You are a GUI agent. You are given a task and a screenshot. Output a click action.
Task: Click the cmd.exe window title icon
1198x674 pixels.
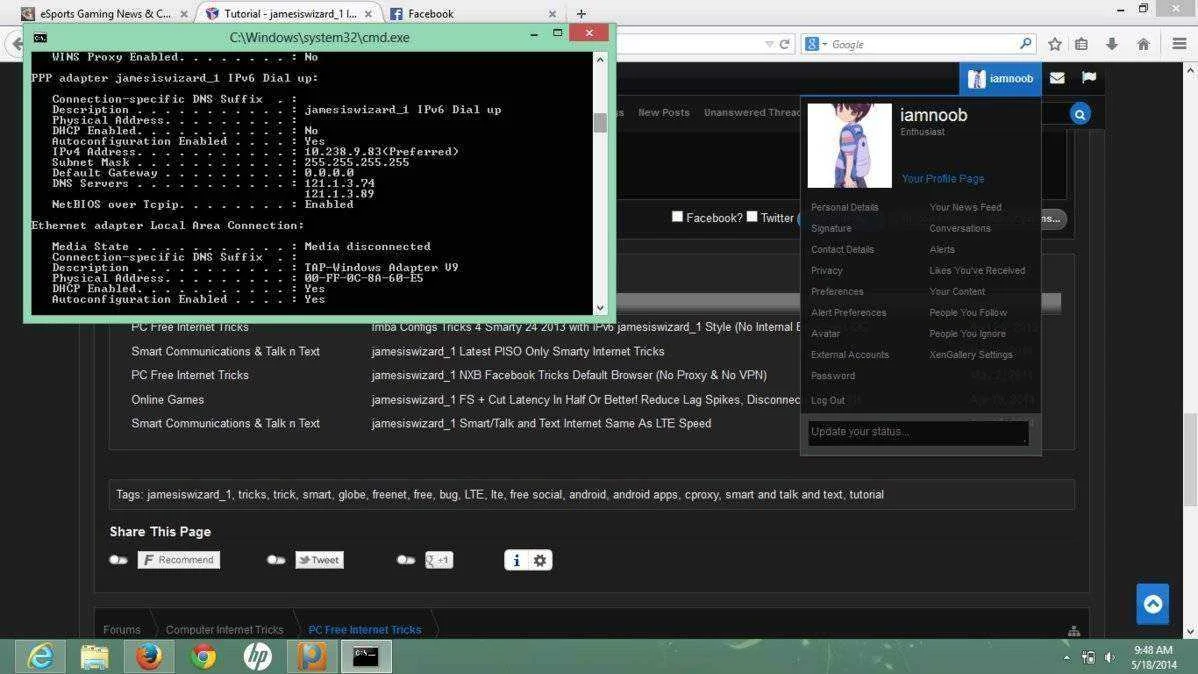(x=40, y=37)
